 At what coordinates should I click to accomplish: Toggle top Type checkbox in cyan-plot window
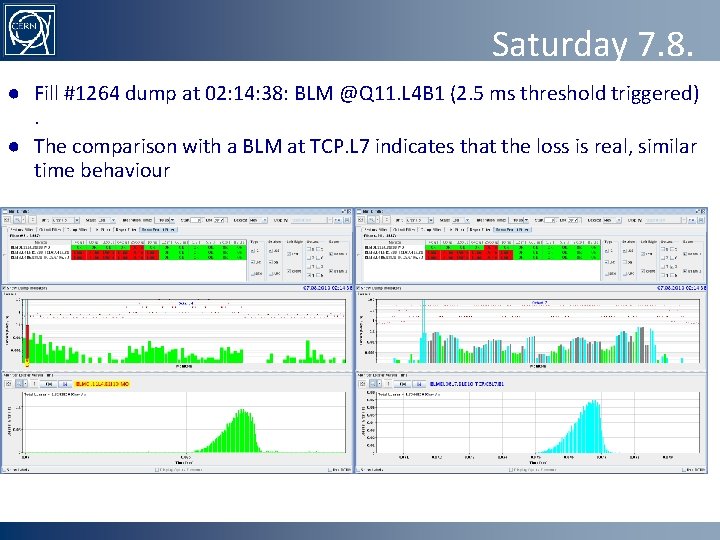click(607, 251)
